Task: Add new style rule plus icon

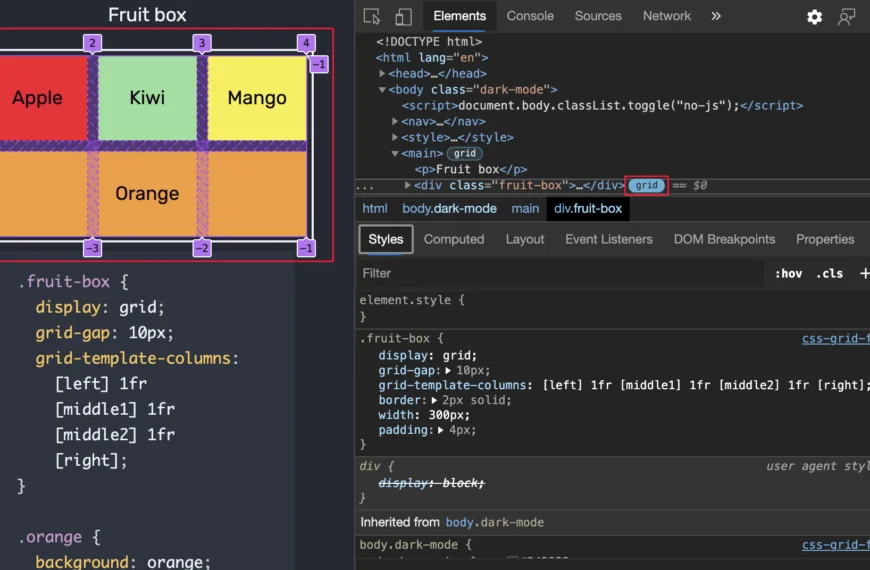Action: [x=864, y=273]
